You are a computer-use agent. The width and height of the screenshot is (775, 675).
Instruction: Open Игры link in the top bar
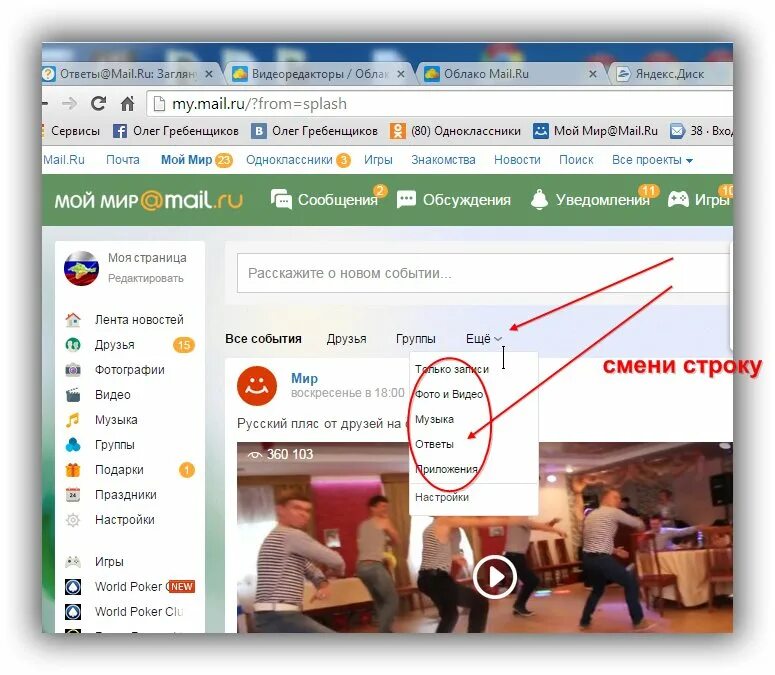click(x=378, y=160)
